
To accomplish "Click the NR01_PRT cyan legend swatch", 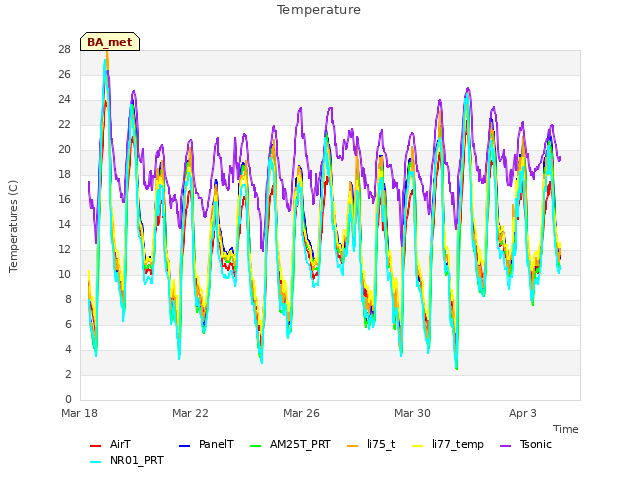I will (x=96, y=462).
